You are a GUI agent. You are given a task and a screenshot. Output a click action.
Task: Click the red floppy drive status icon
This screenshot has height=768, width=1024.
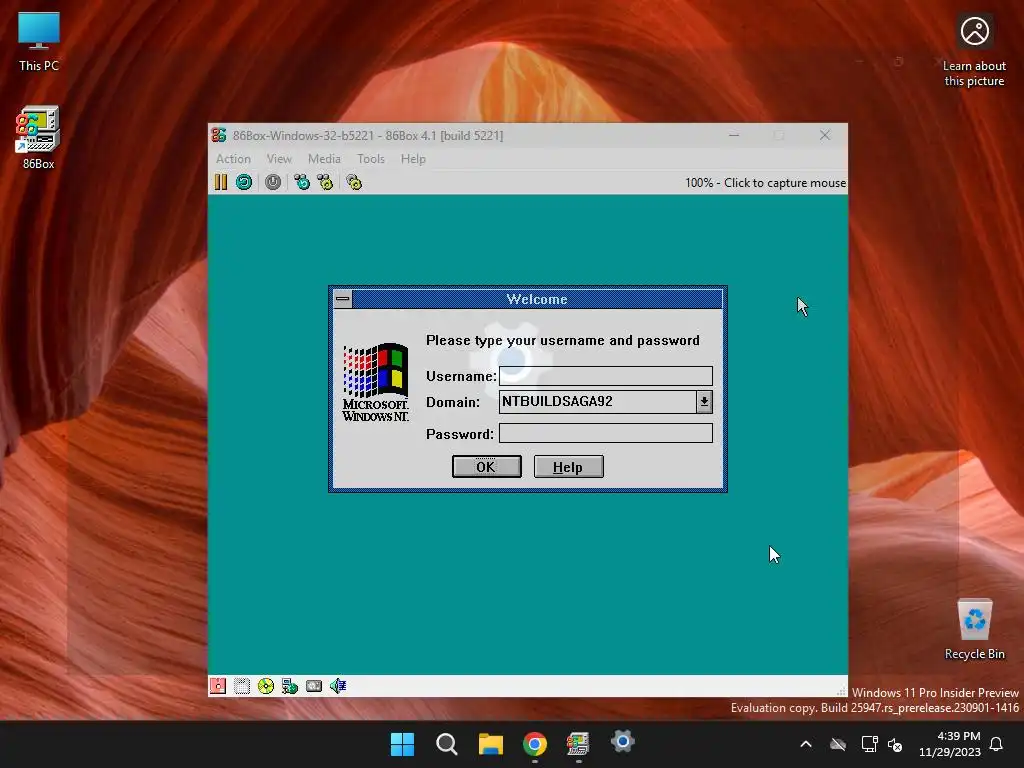pos(217,686)
